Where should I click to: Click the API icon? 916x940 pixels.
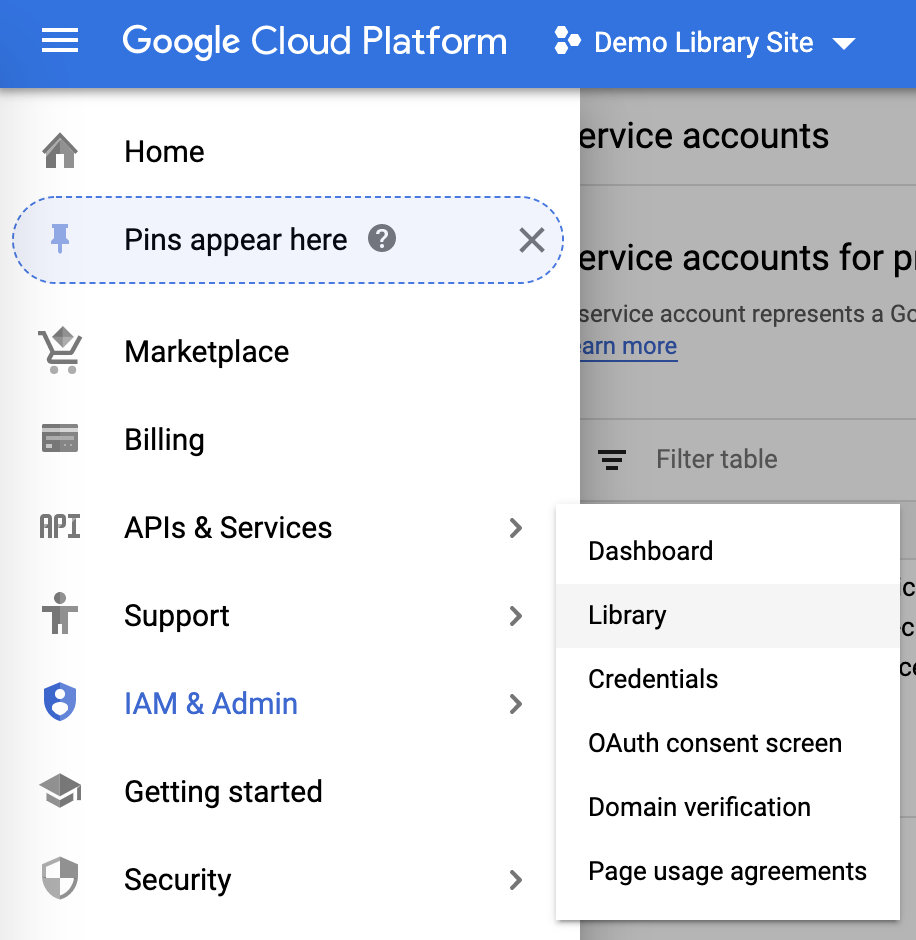tap(60, 527)
